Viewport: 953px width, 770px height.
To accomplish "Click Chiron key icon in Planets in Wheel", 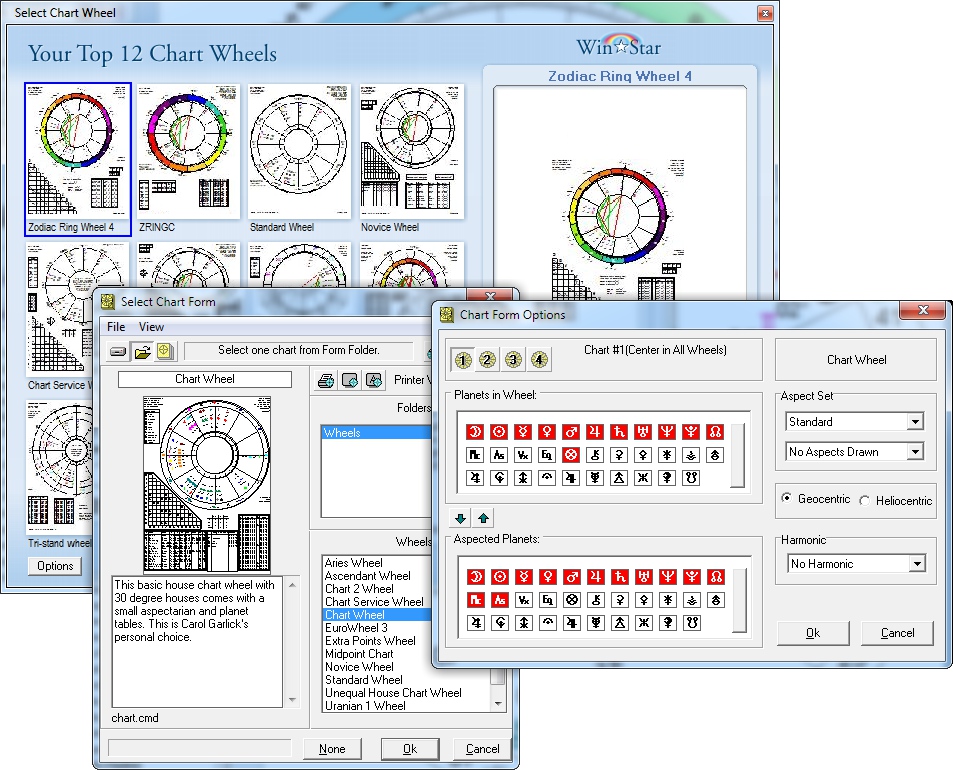I will pos(595,455).
